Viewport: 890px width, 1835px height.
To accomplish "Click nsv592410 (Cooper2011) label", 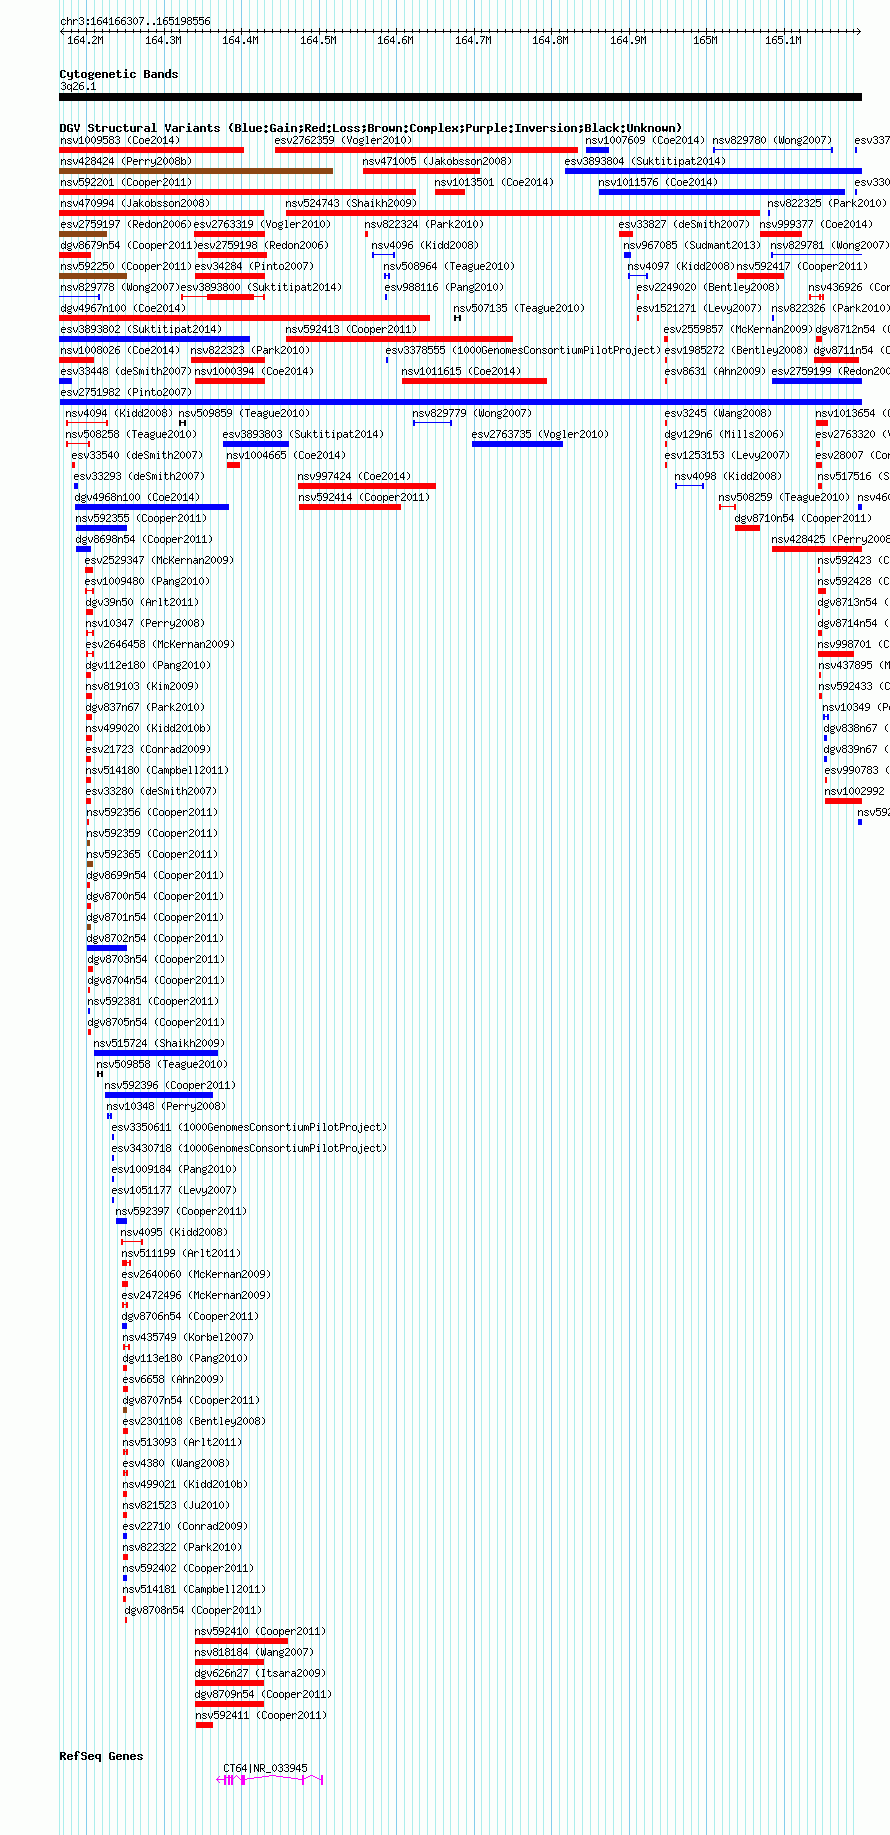I will click(261, 1631).
